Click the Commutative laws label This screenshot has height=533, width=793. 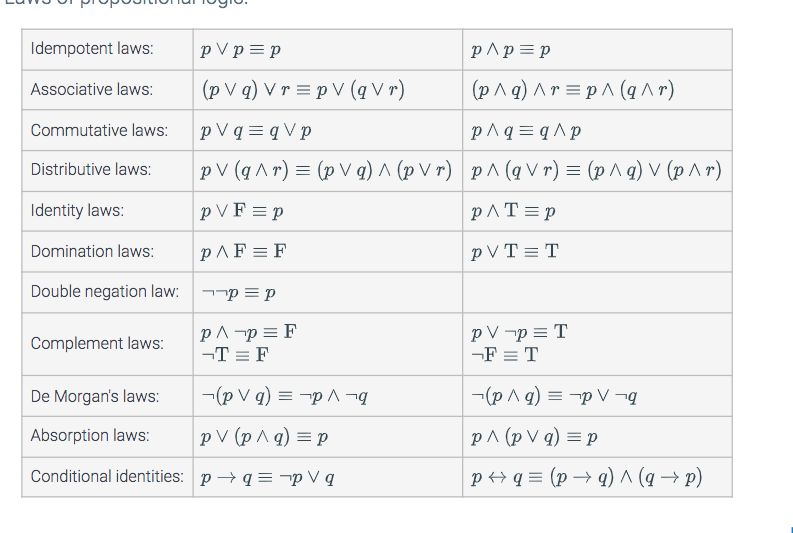click(x=99, y=130)
